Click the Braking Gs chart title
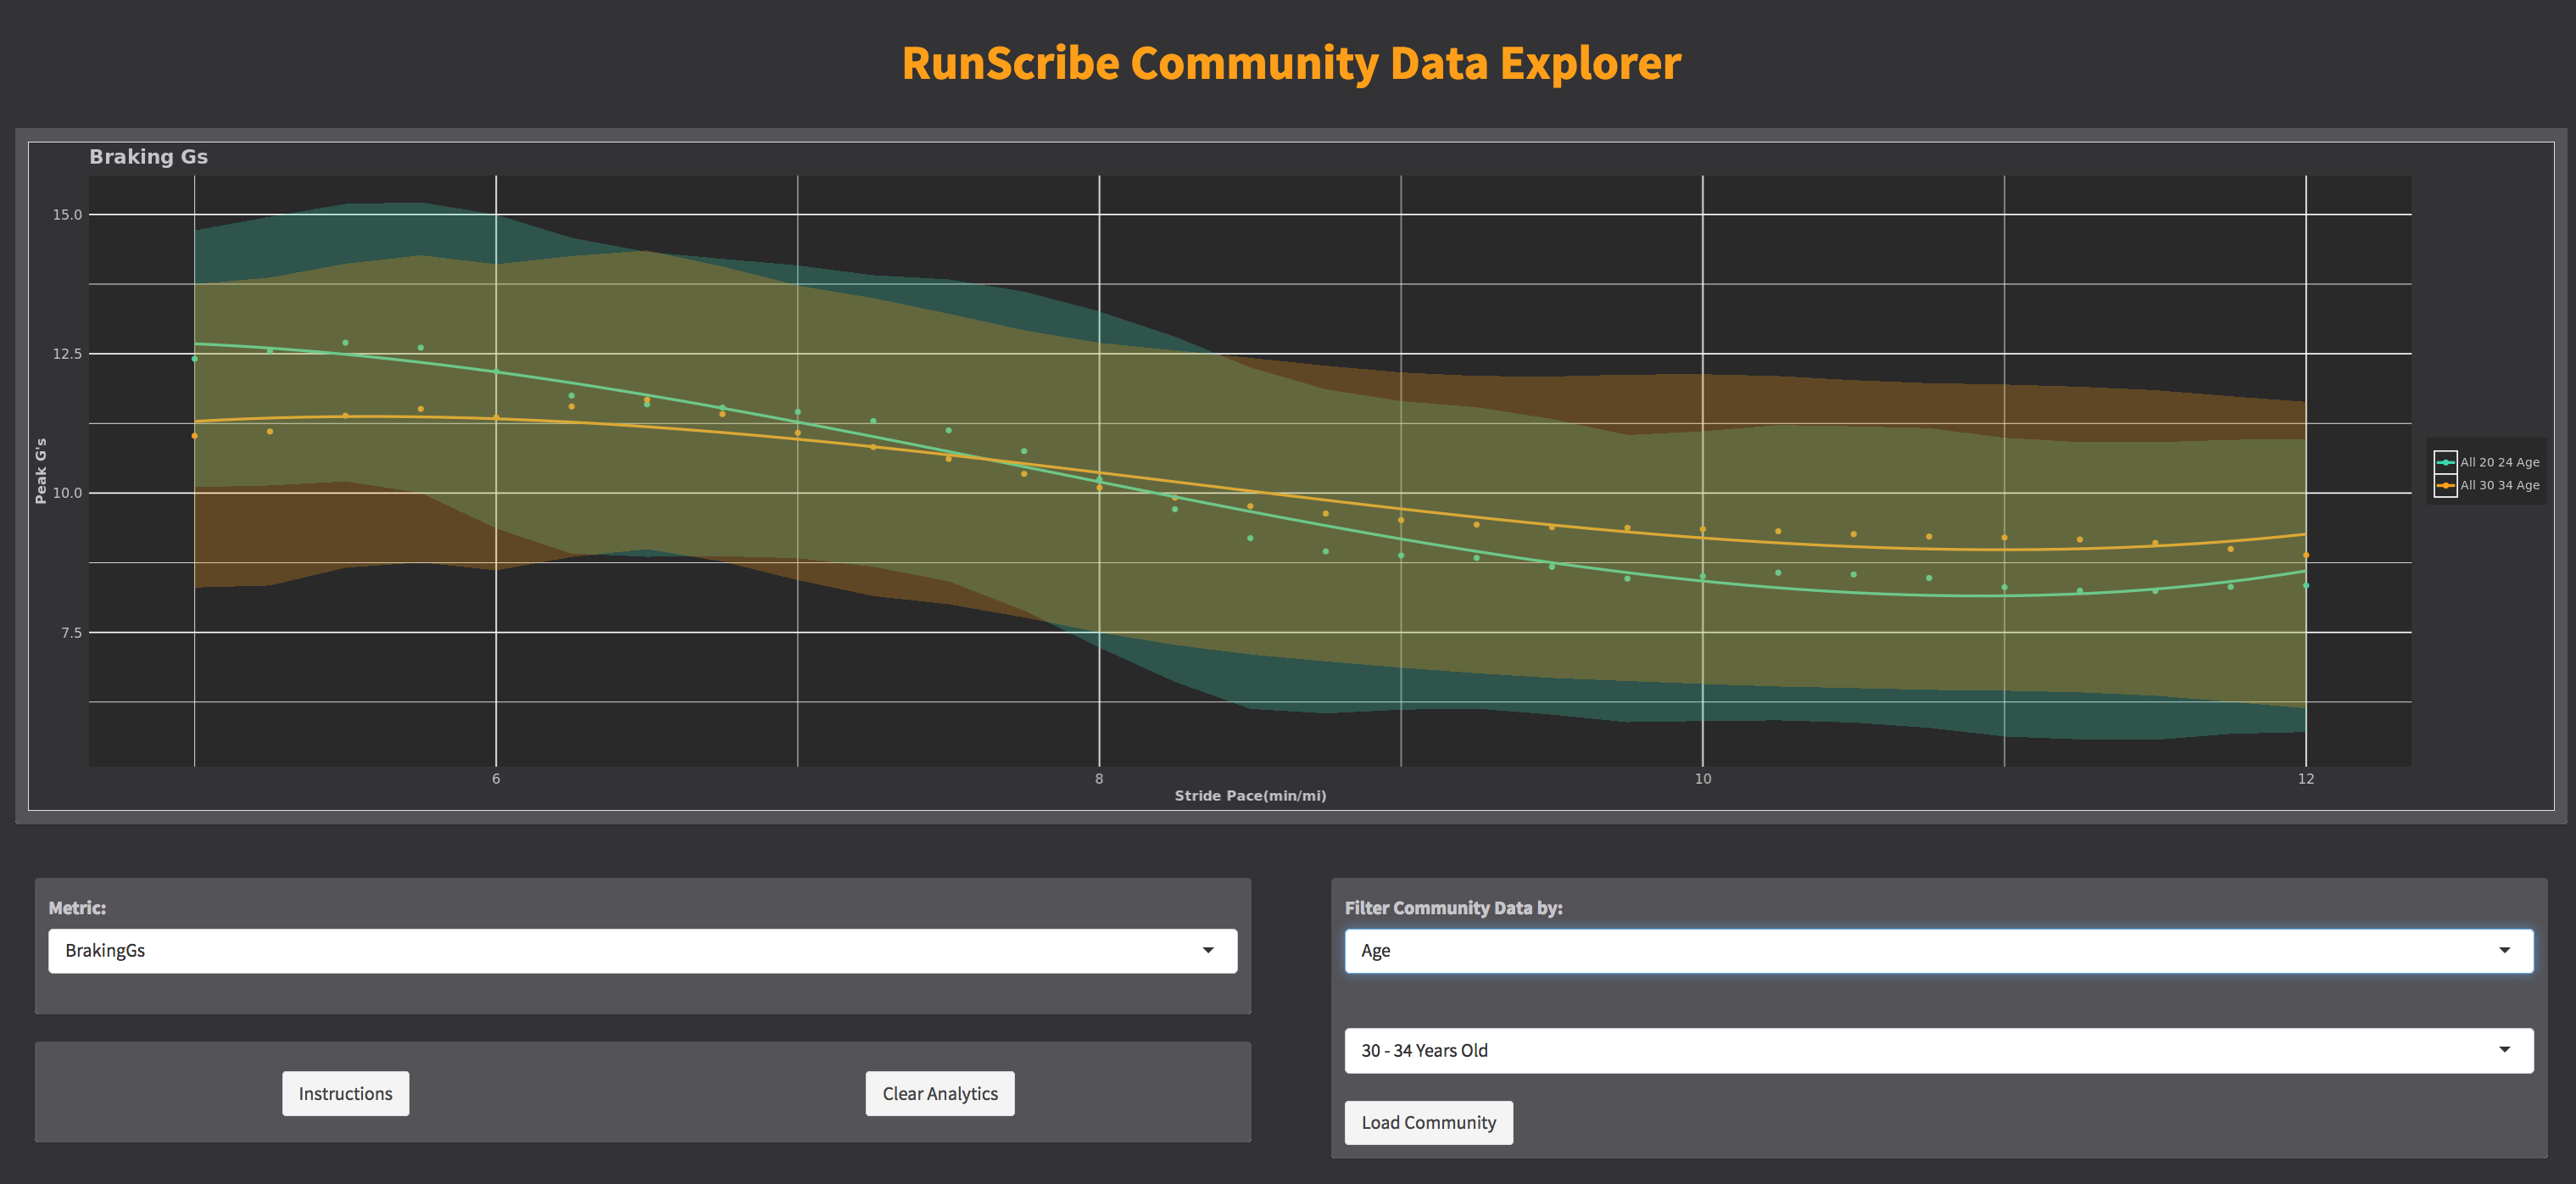The height and width of the screenshot is (1184, 2576). point(148,157)
